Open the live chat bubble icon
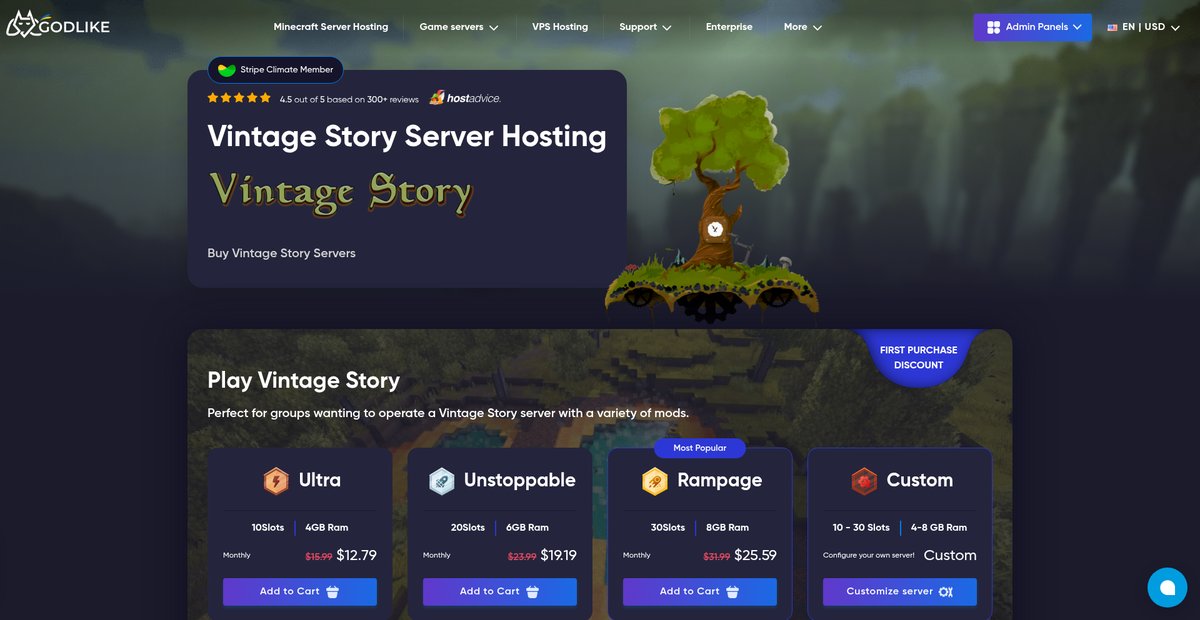This screenshot has width=1200, height=620. (1167, 587)
